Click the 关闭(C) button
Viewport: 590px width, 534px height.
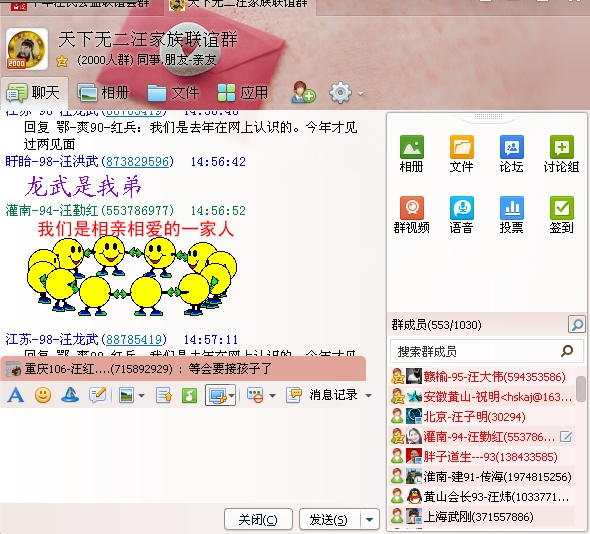coord(258,520)
